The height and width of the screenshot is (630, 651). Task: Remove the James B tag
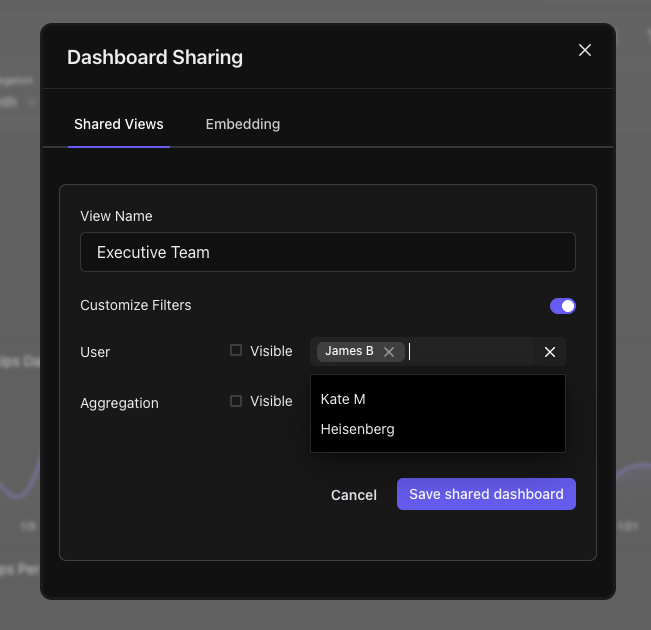tap(389, 352)
